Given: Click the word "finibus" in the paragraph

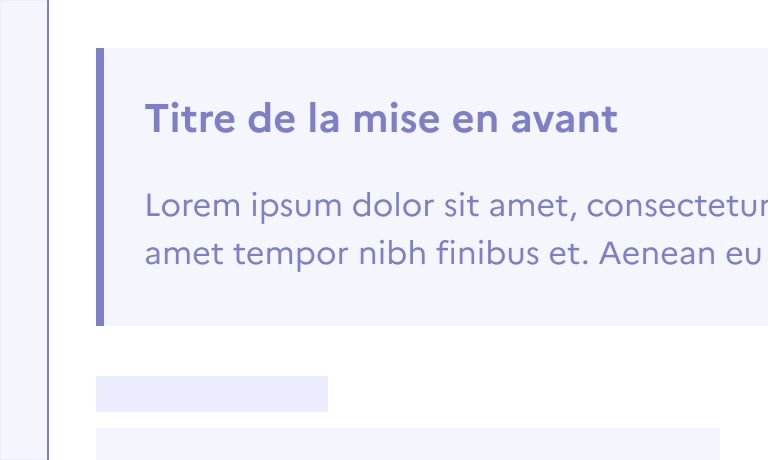Looking at the screenshot, I should tap(489, 254).
